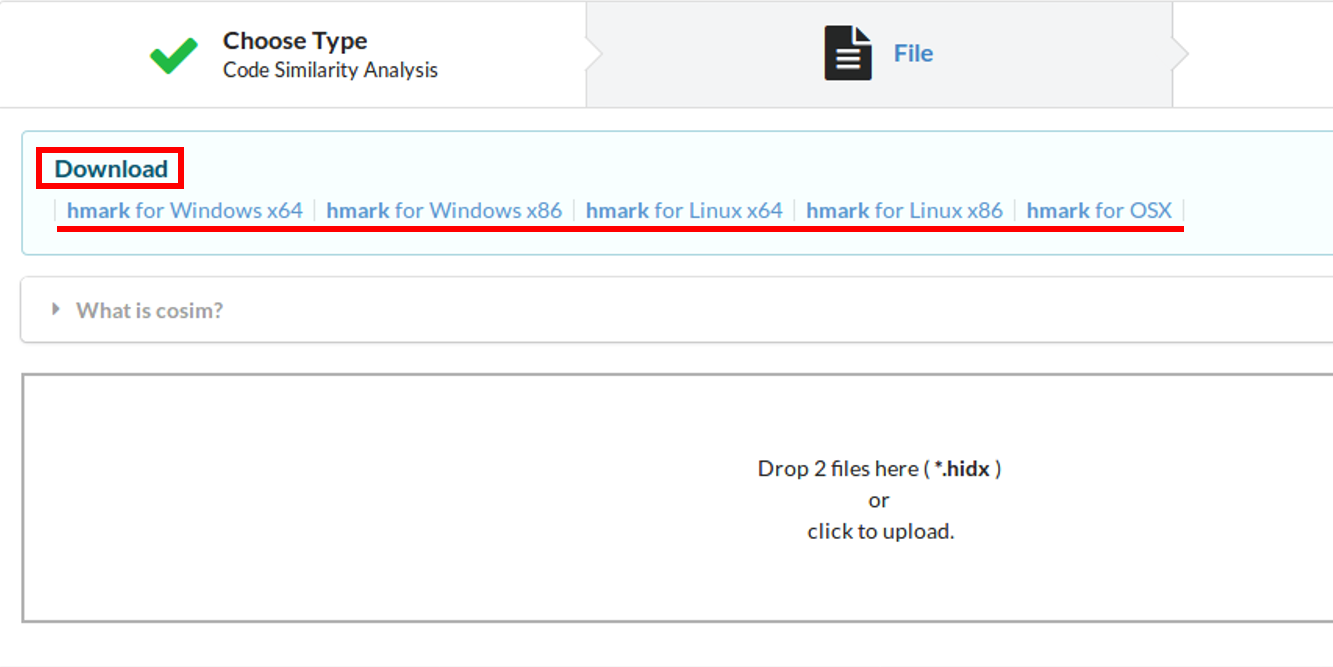Click the Code Similarity Analysis subtitle
This screenshot has height=667, width=1333.
(x=330, y=71)
